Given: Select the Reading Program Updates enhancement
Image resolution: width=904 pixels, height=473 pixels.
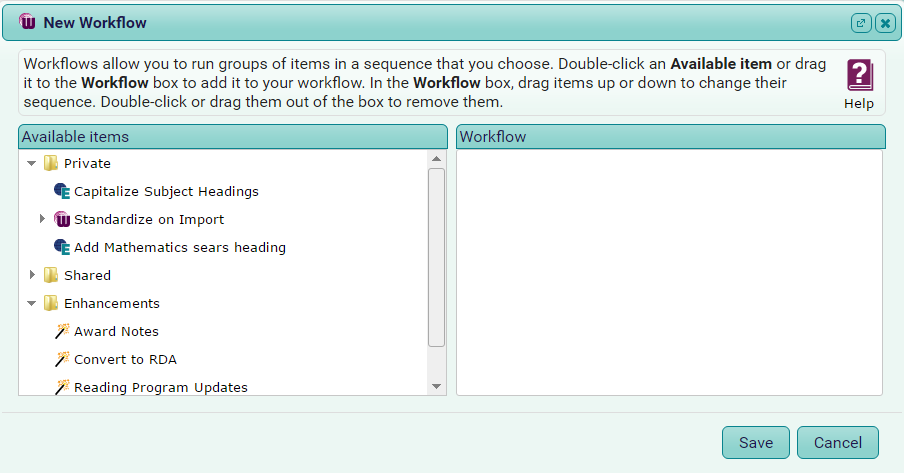Looking at the screenshot, I should tap(161, 388).
